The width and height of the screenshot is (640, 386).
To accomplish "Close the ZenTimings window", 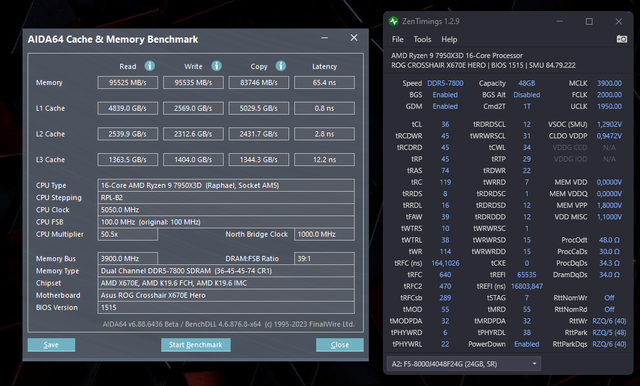I will point(619,21).
